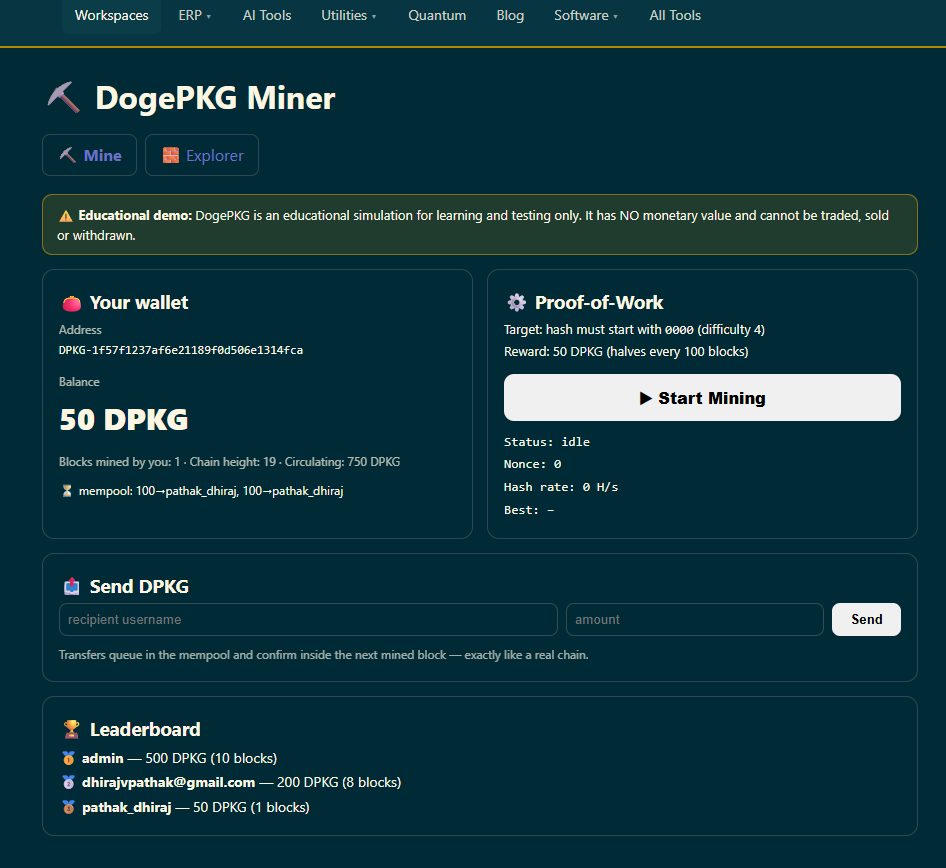Click the purse icon beside Your wallet

coord(71,303)
